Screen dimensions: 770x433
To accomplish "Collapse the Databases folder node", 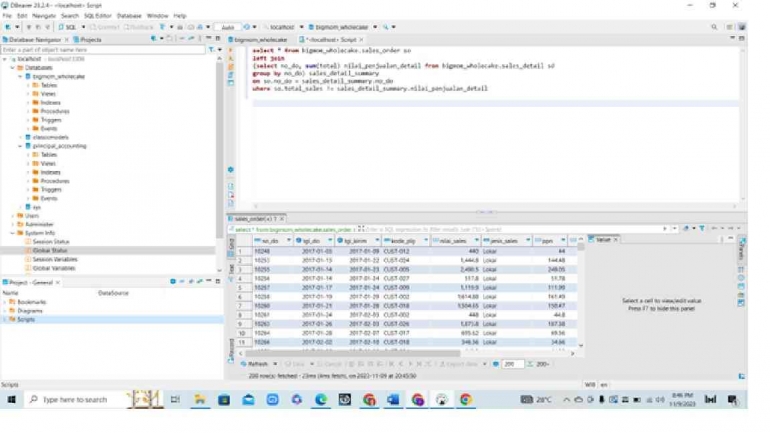I will pyautogui.click(x=13, y=68).
